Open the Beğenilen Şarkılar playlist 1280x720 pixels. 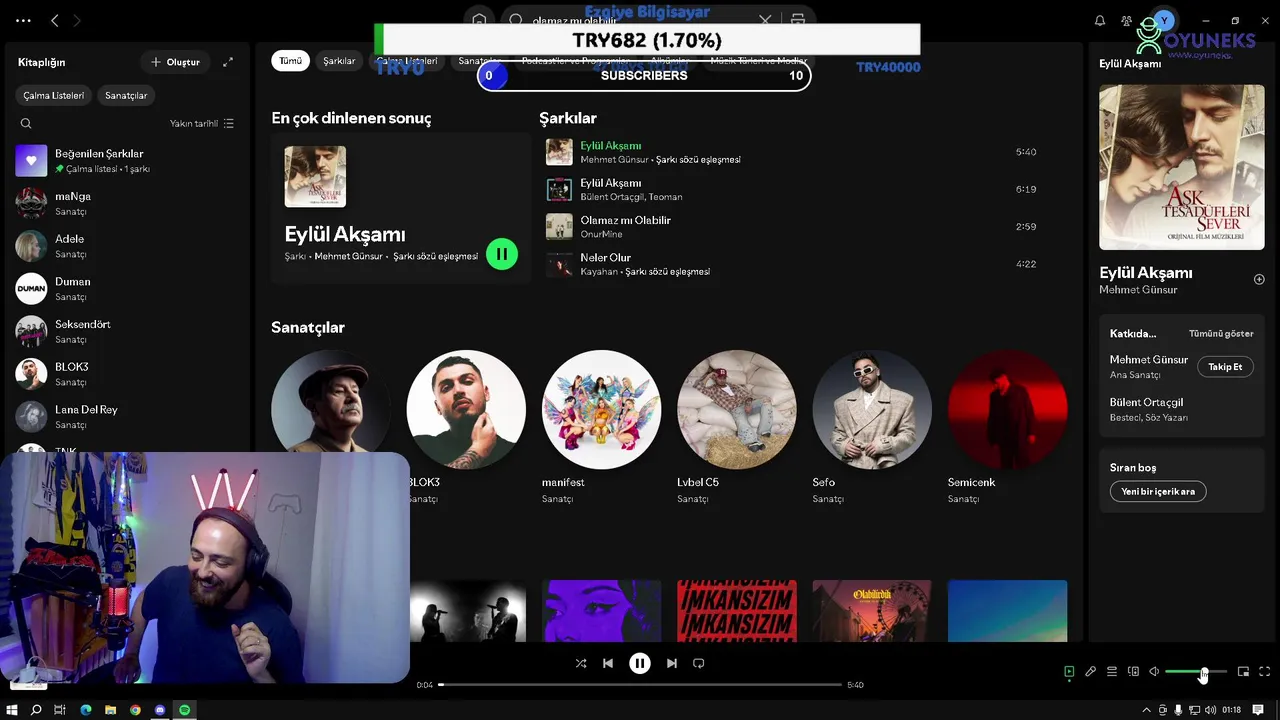tap(127, 161)
